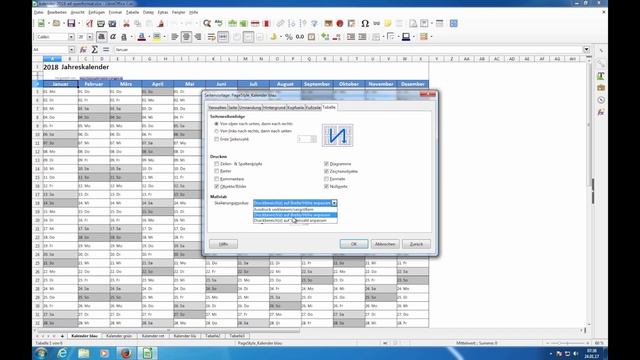Choose 'Ausdruck verkleinern/vergrößern' from the list
The width and height of the screenshot is (640, 360).
[295, 209]
